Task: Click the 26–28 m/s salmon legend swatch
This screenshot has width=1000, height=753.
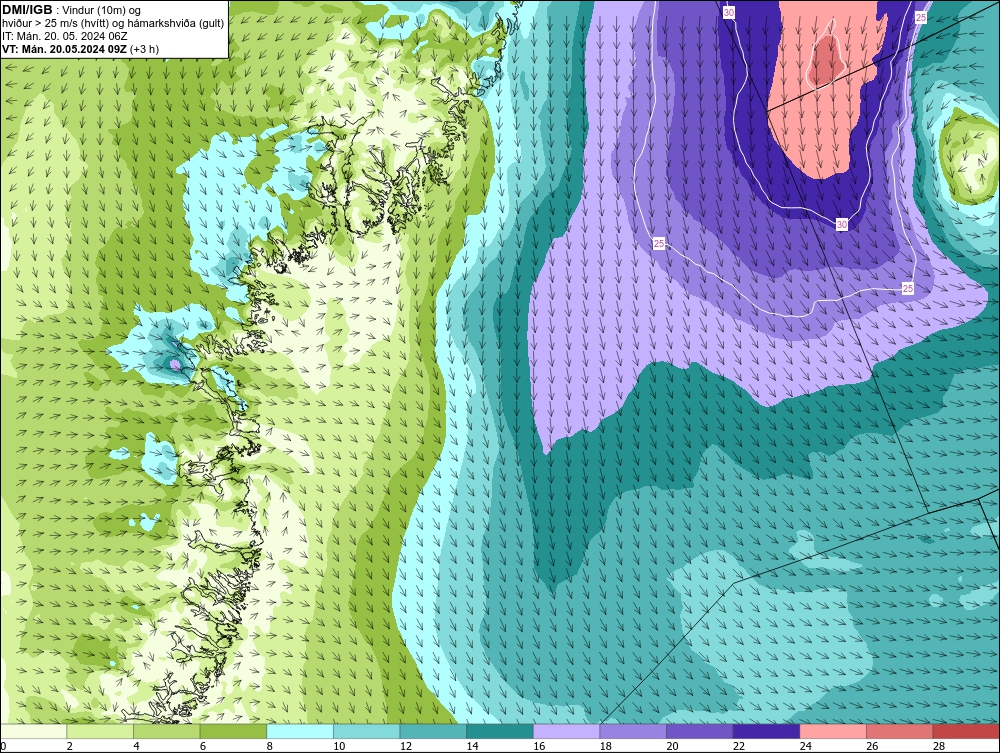Action: (900, 731)
